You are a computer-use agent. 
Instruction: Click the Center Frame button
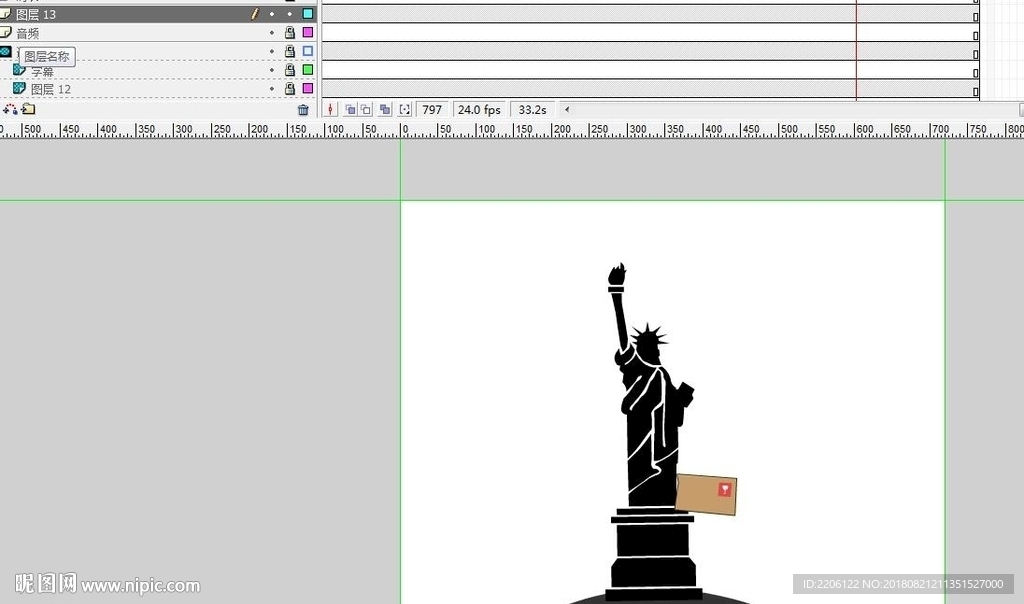(x=330, y=110)
